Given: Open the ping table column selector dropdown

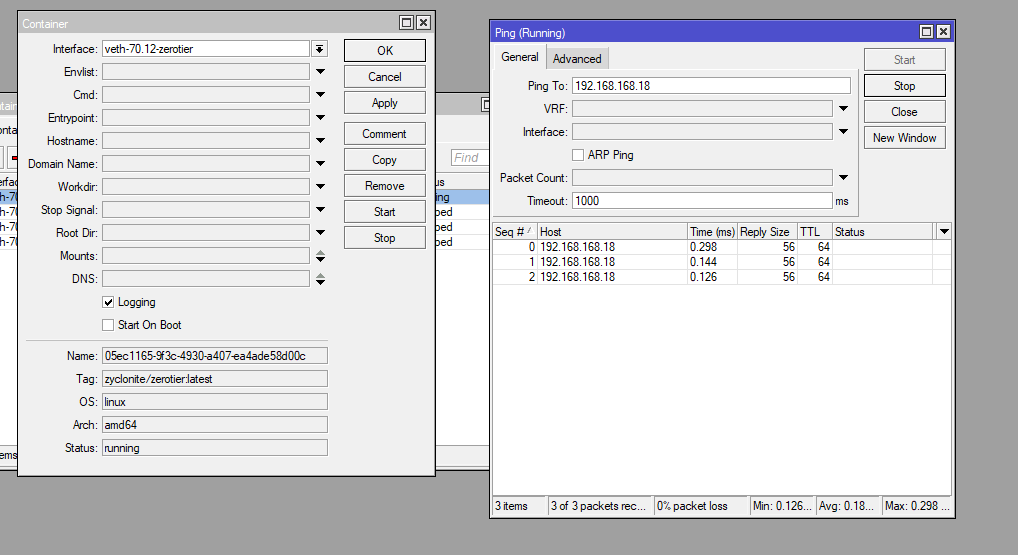Looking at the screenshot, I should 944,231.
